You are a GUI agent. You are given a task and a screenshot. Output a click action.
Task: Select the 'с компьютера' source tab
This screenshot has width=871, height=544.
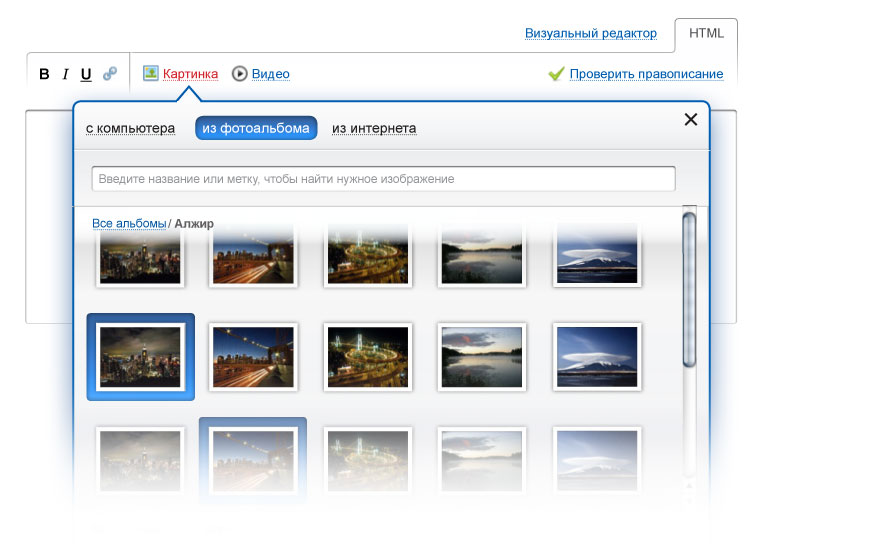pos(130,129)
